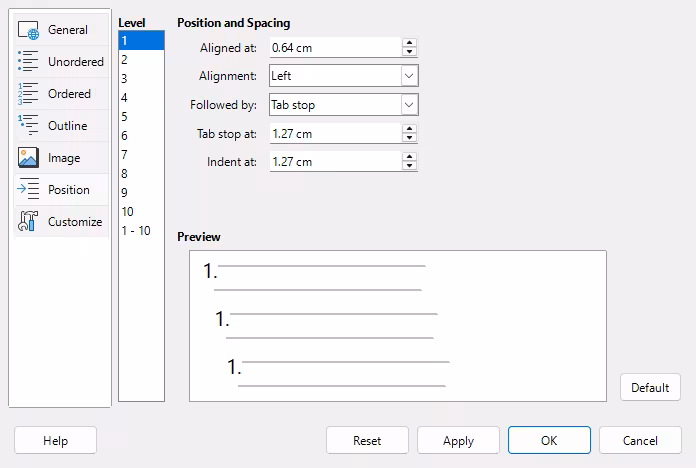Open Help for this dialog

click(x=55, y=440)
